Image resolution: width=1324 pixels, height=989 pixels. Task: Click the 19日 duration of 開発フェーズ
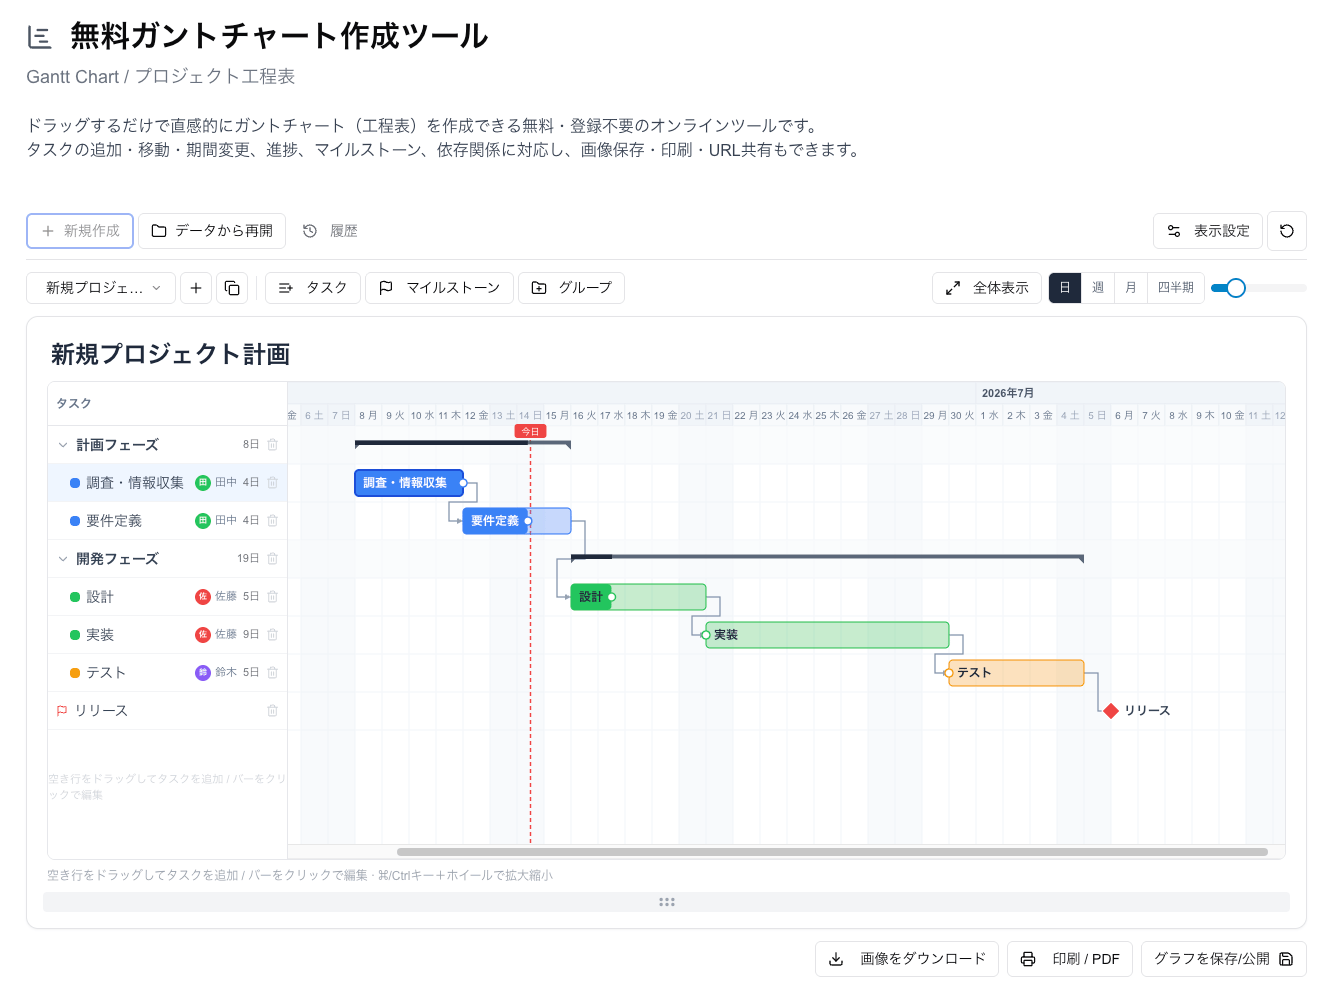[248, 559]
